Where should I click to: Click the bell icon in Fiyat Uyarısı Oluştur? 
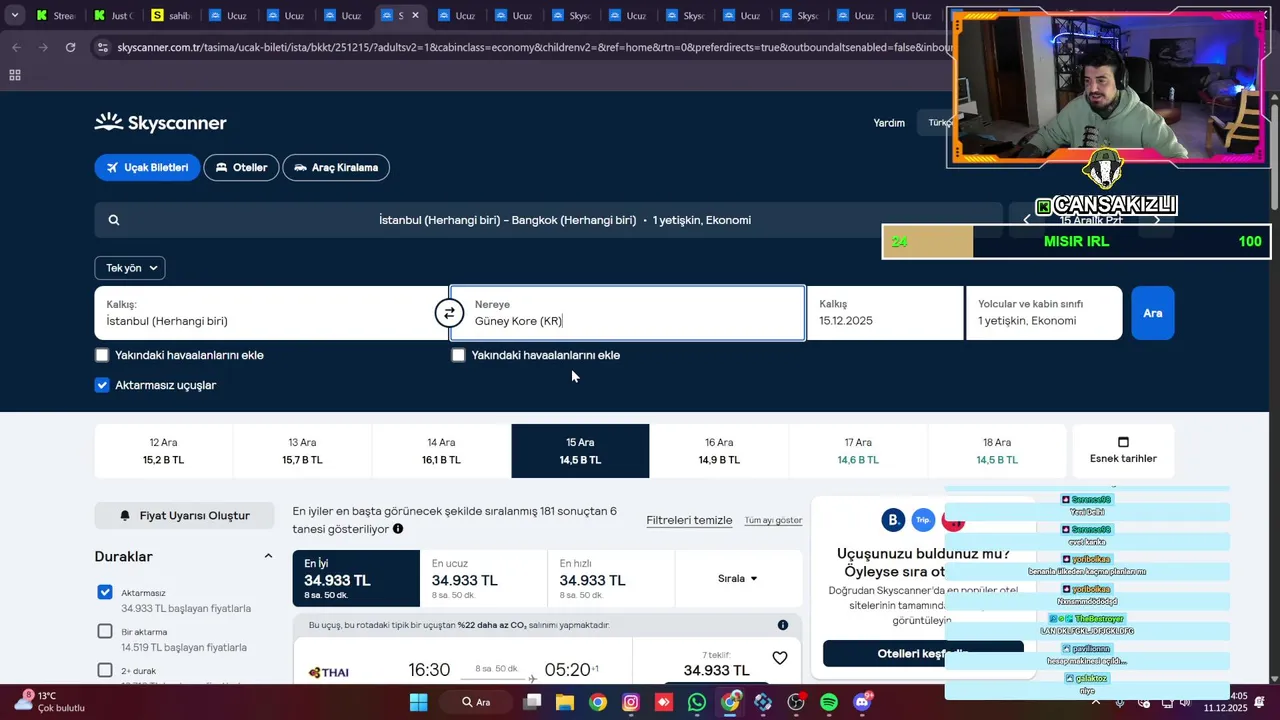125,516
